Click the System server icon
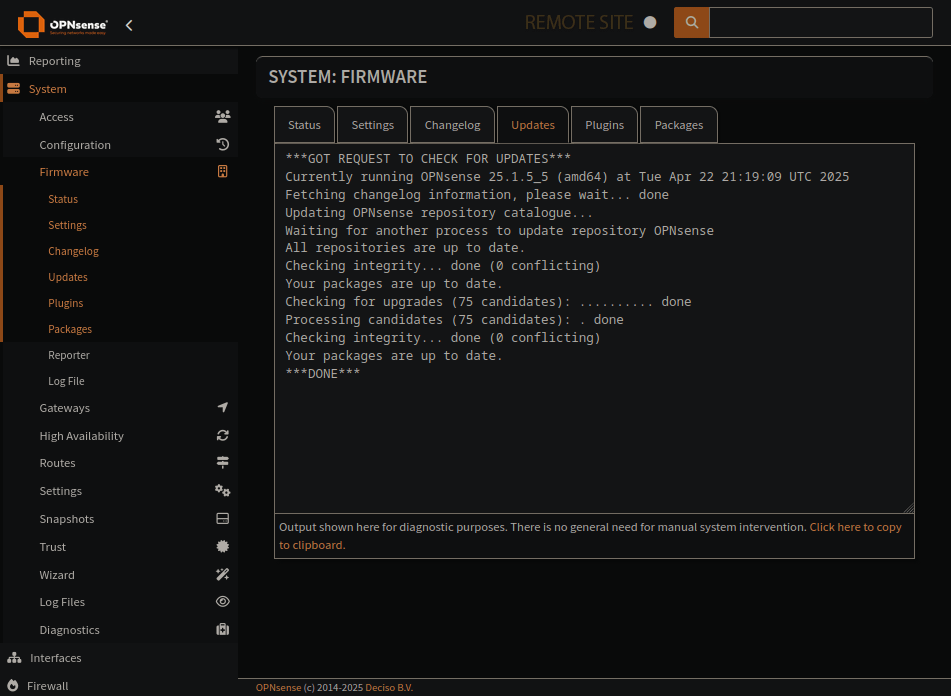This screenshot has height=696, width=951. coord(13,89)
